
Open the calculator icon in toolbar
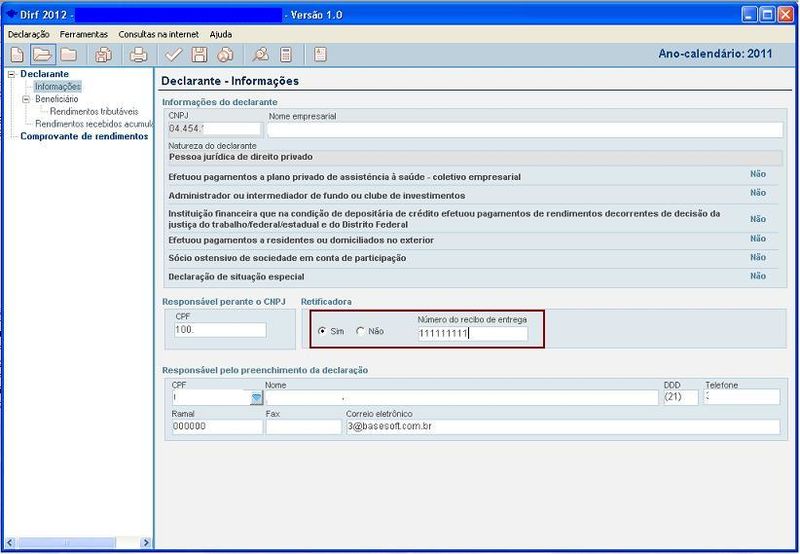pos(286,54)
